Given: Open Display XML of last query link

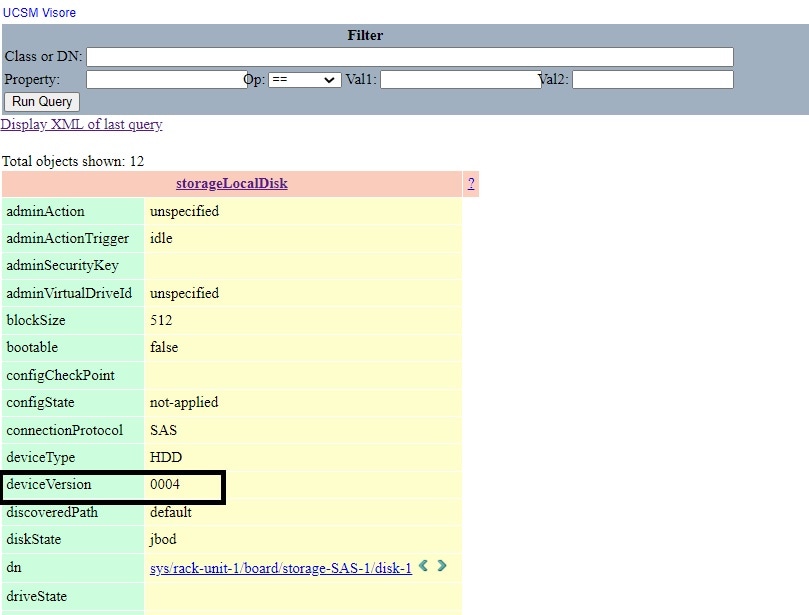Looking at the screenshot, I should coord(82,124).
